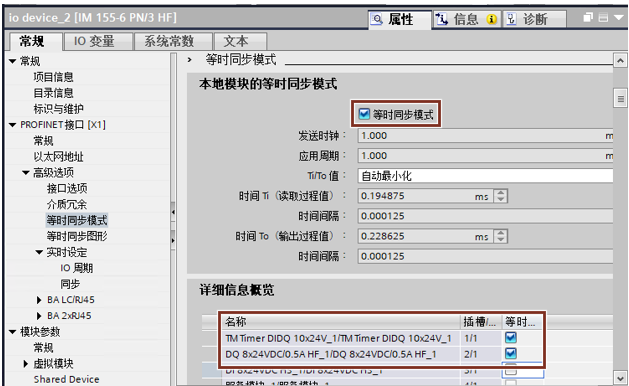629x386 pixels.
Task: Open the Ti/To 值 dropdown 自动最小化
Action: (485, 176)
